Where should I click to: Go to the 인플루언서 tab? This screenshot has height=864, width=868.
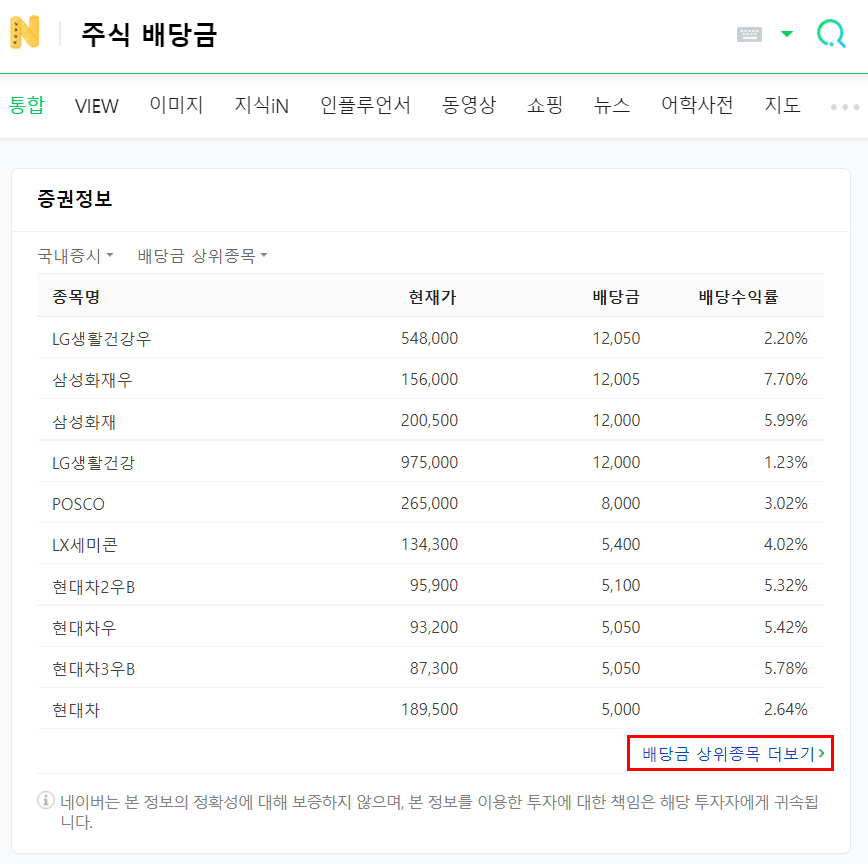click(365, 105)
